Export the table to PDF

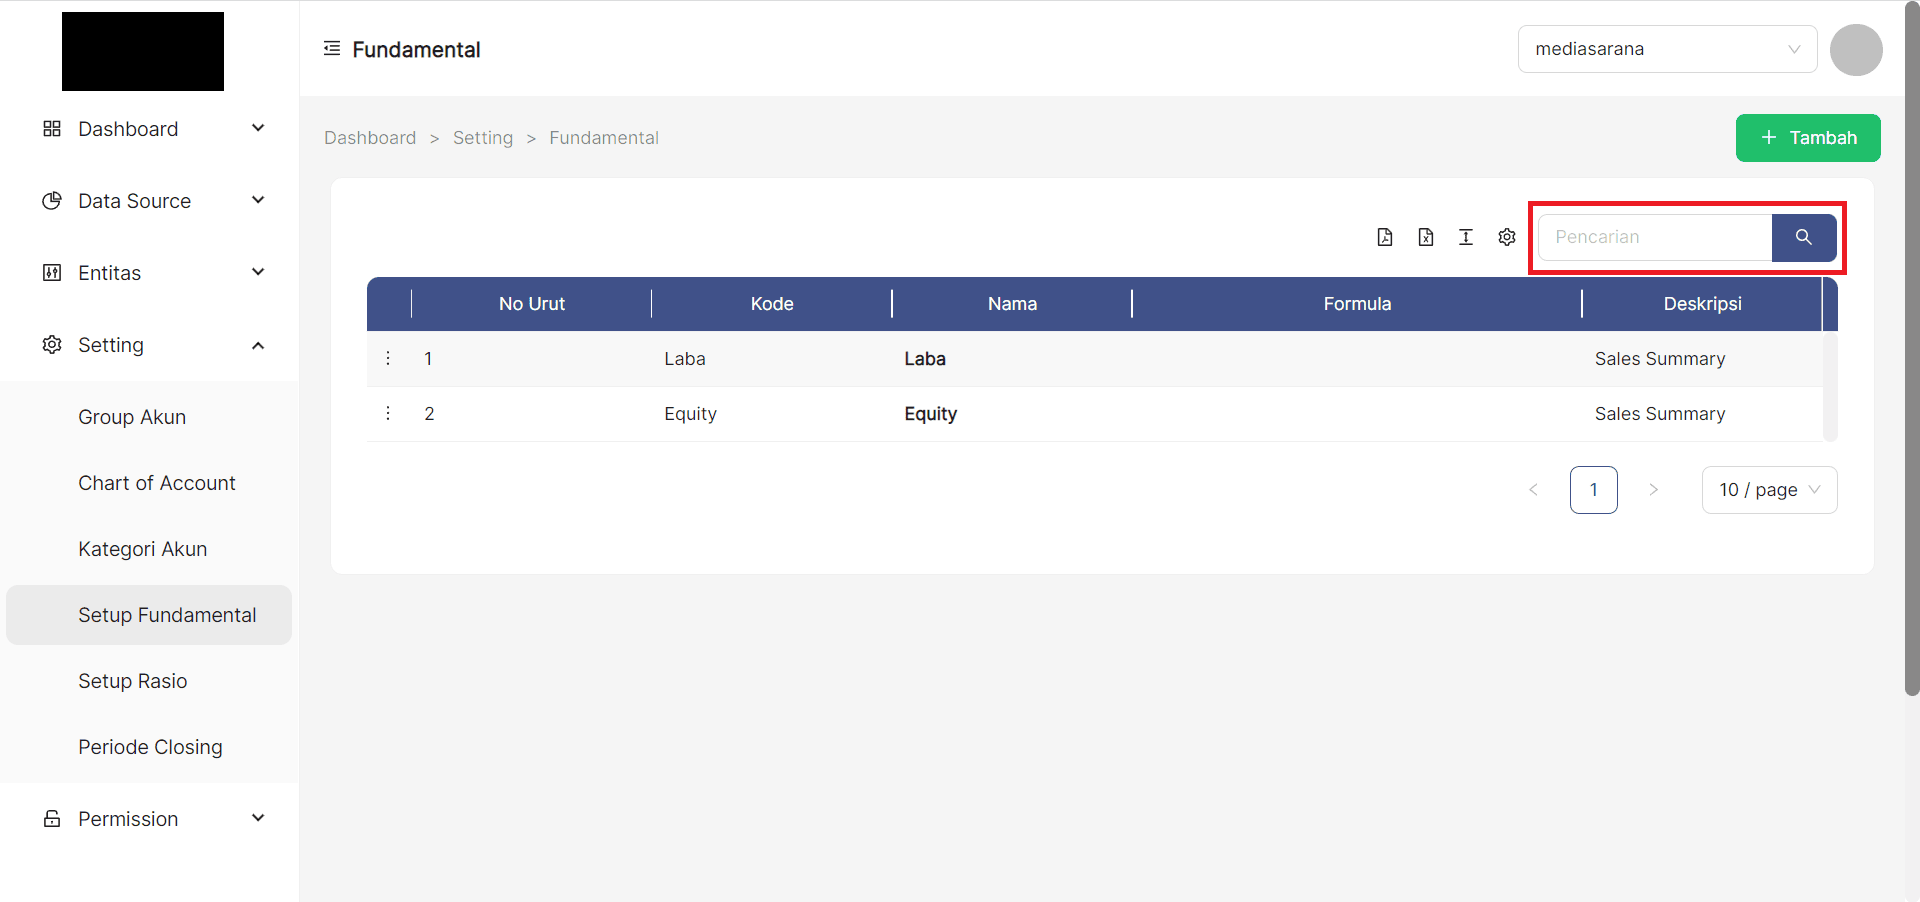(1385, 237)
